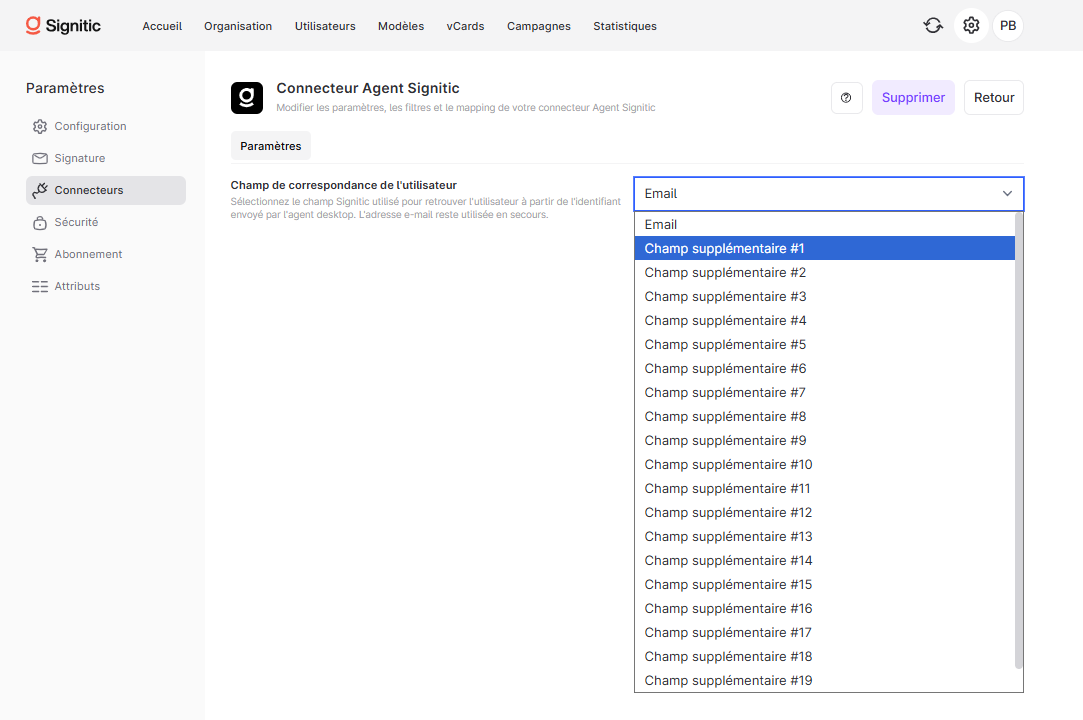The image size is (1083, 720).
Task: Open Attributs in settings sidebar
Action: [x=106, y=286]
